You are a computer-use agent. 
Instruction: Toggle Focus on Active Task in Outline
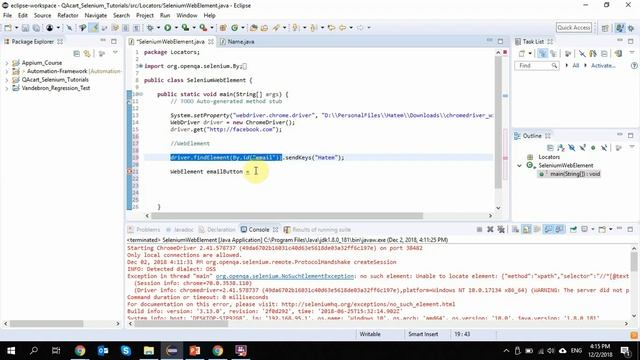[x=619, y=148]
